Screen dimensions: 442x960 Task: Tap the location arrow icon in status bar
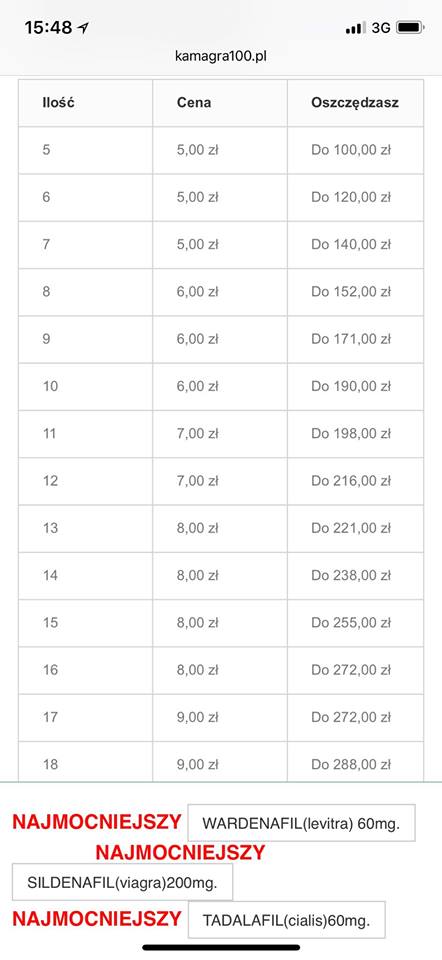[x=84, y=28]
